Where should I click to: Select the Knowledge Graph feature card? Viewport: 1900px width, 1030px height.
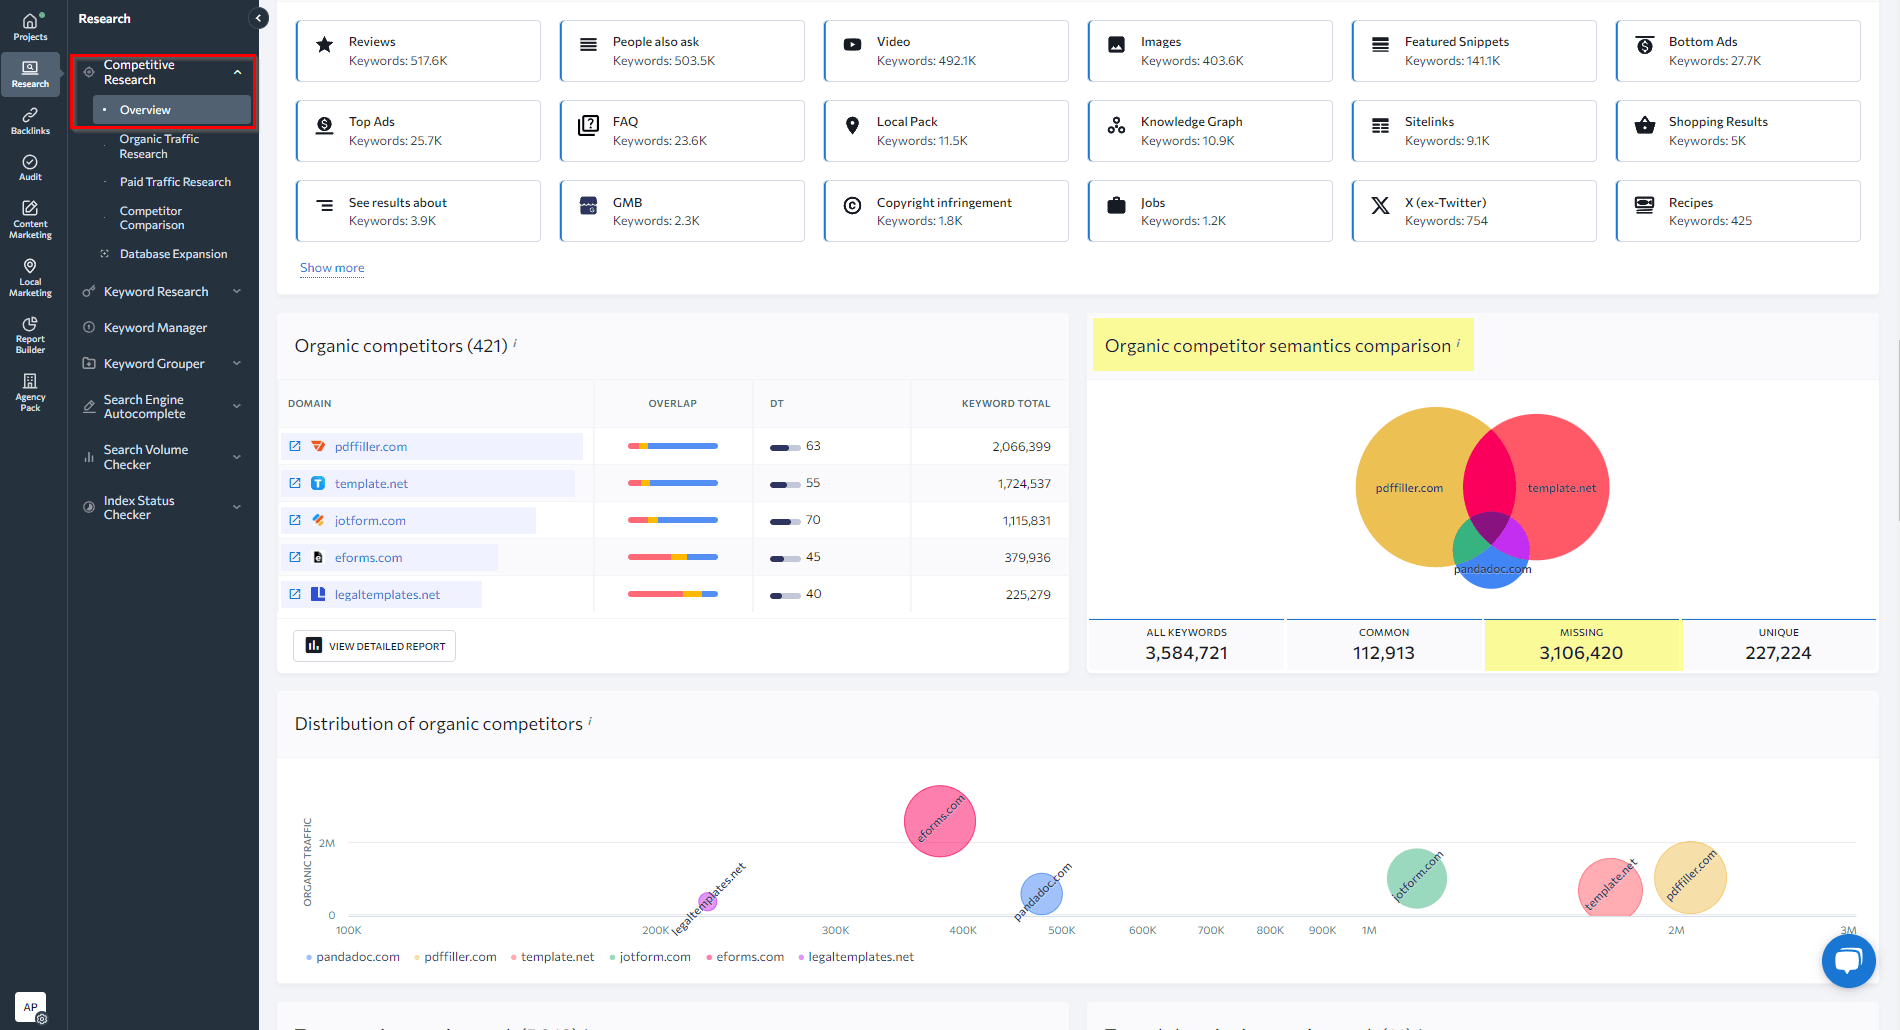click(1210, 131)
